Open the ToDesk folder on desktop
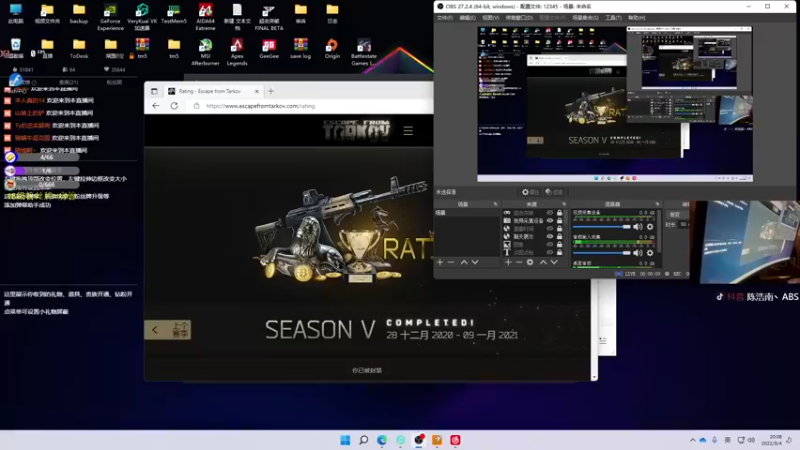The width and height of the screenshot is (800, 450). [79, 48]
